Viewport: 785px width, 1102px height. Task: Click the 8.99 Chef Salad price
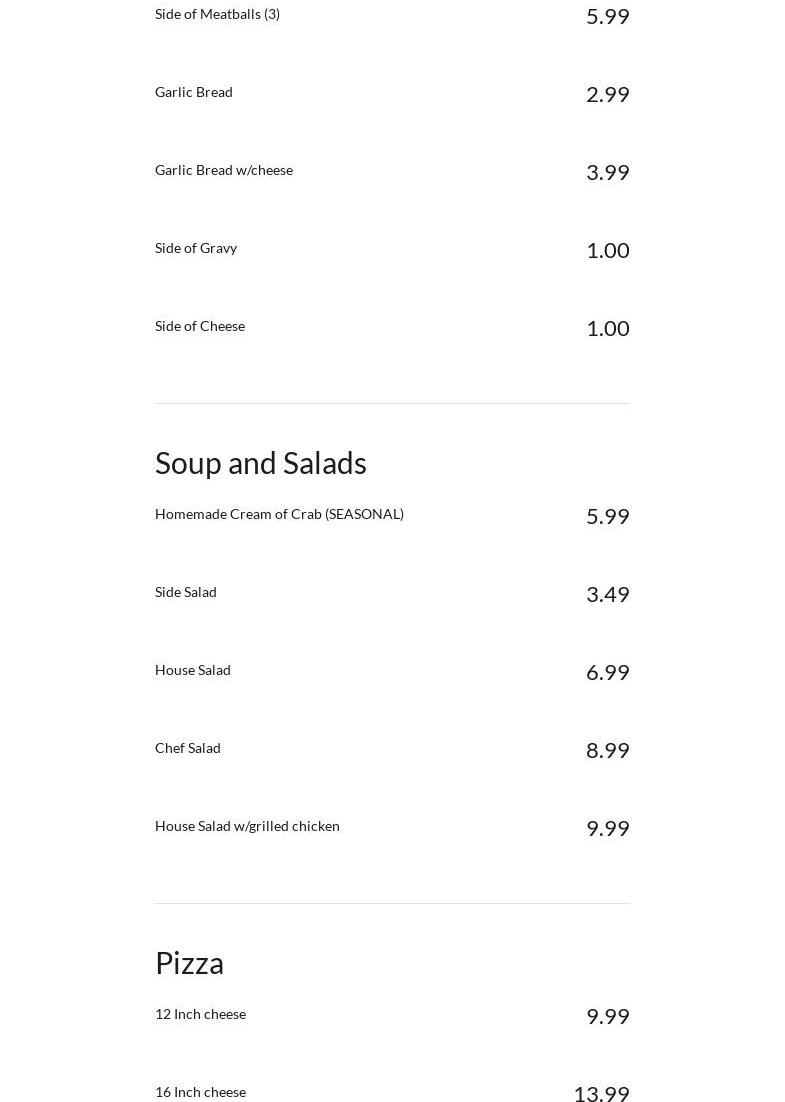pyautogui.click(x=607, y=750)
